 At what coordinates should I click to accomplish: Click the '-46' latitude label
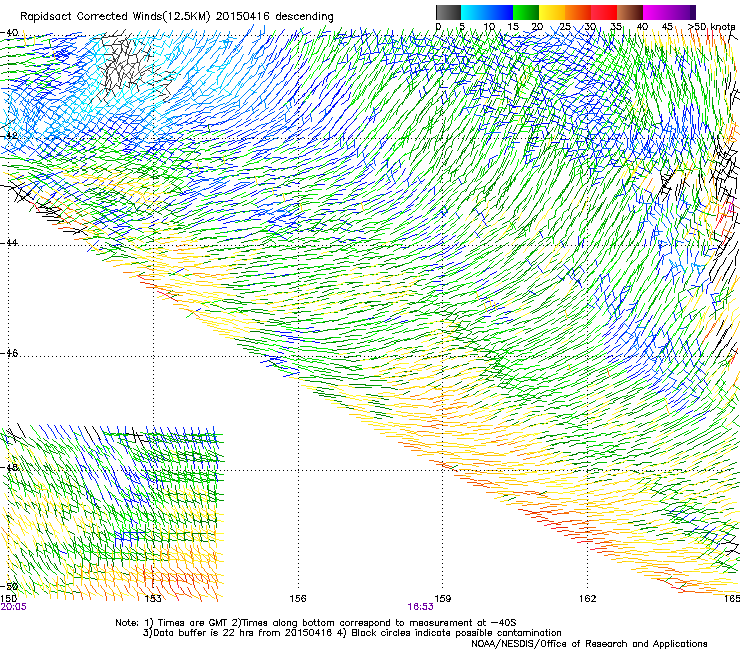[9, 353]
